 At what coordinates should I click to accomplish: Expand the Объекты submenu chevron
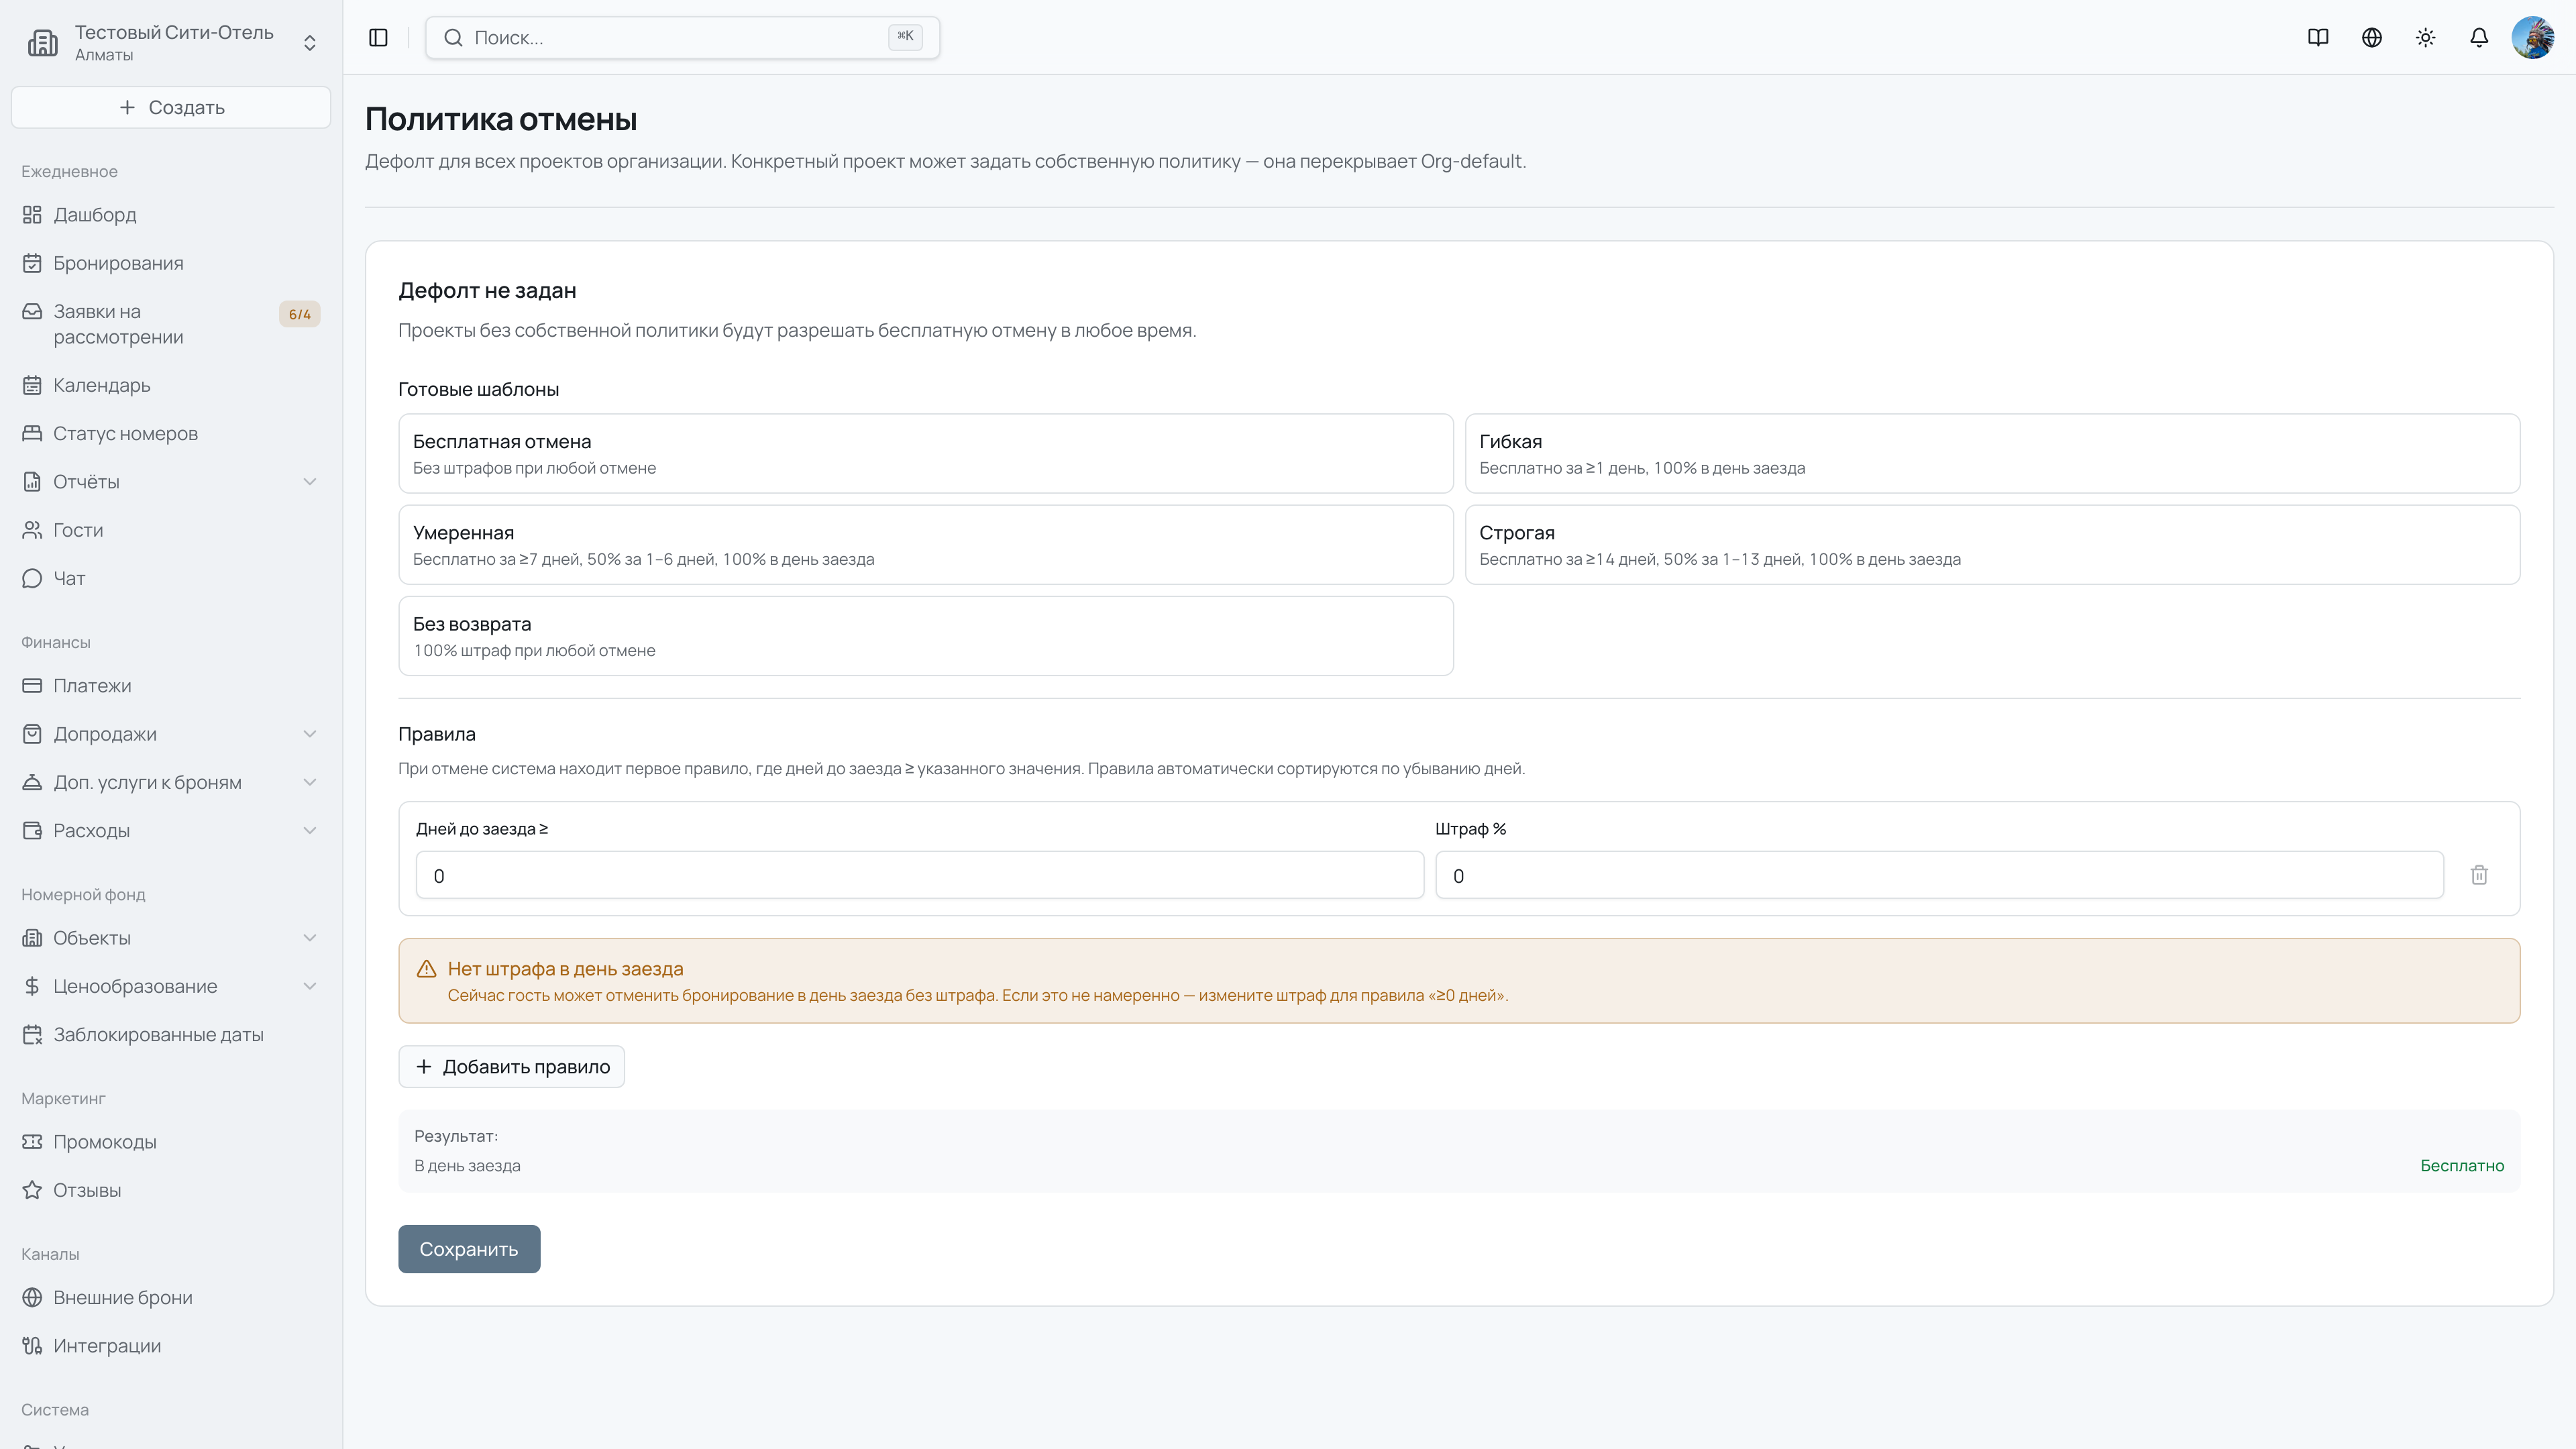(x=310, y=938)
